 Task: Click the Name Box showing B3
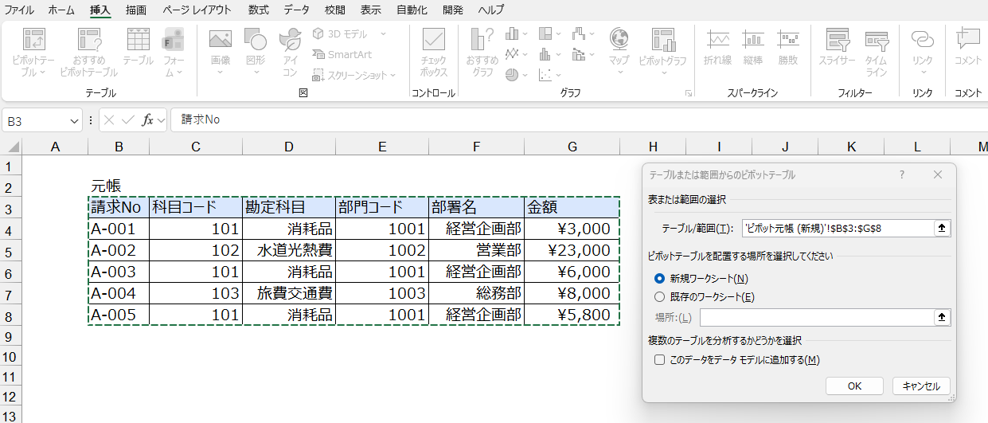(37, 120)
